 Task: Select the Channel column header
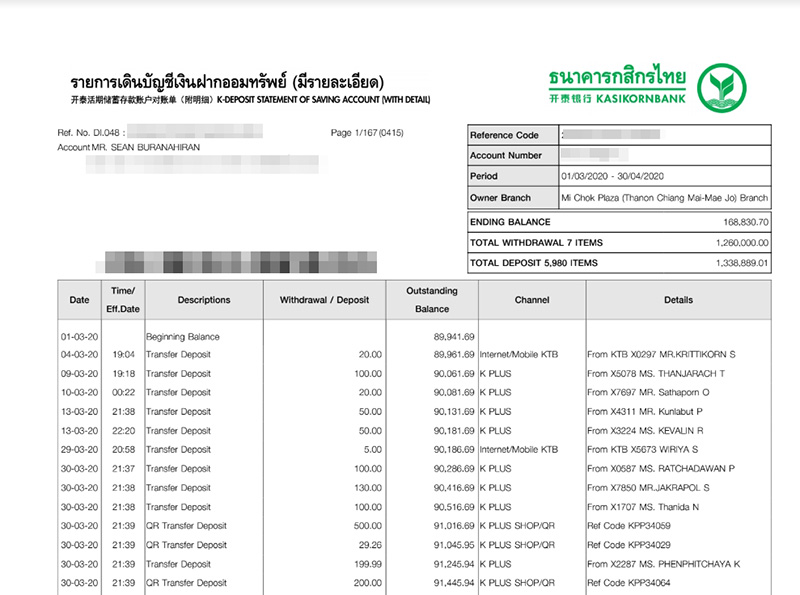click(x=532, y=300)
